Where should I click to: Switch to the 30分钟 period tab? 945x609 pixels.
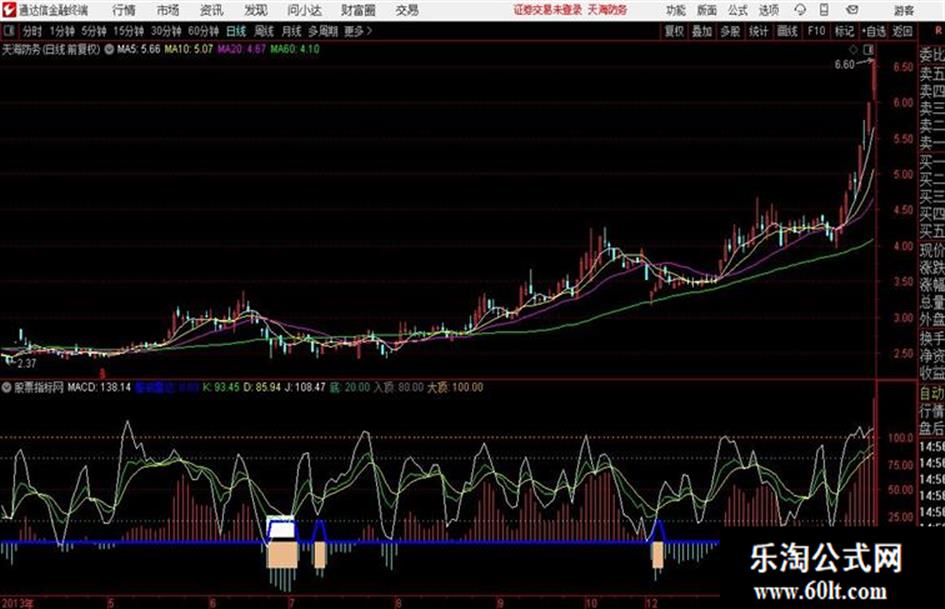(166, 31)
